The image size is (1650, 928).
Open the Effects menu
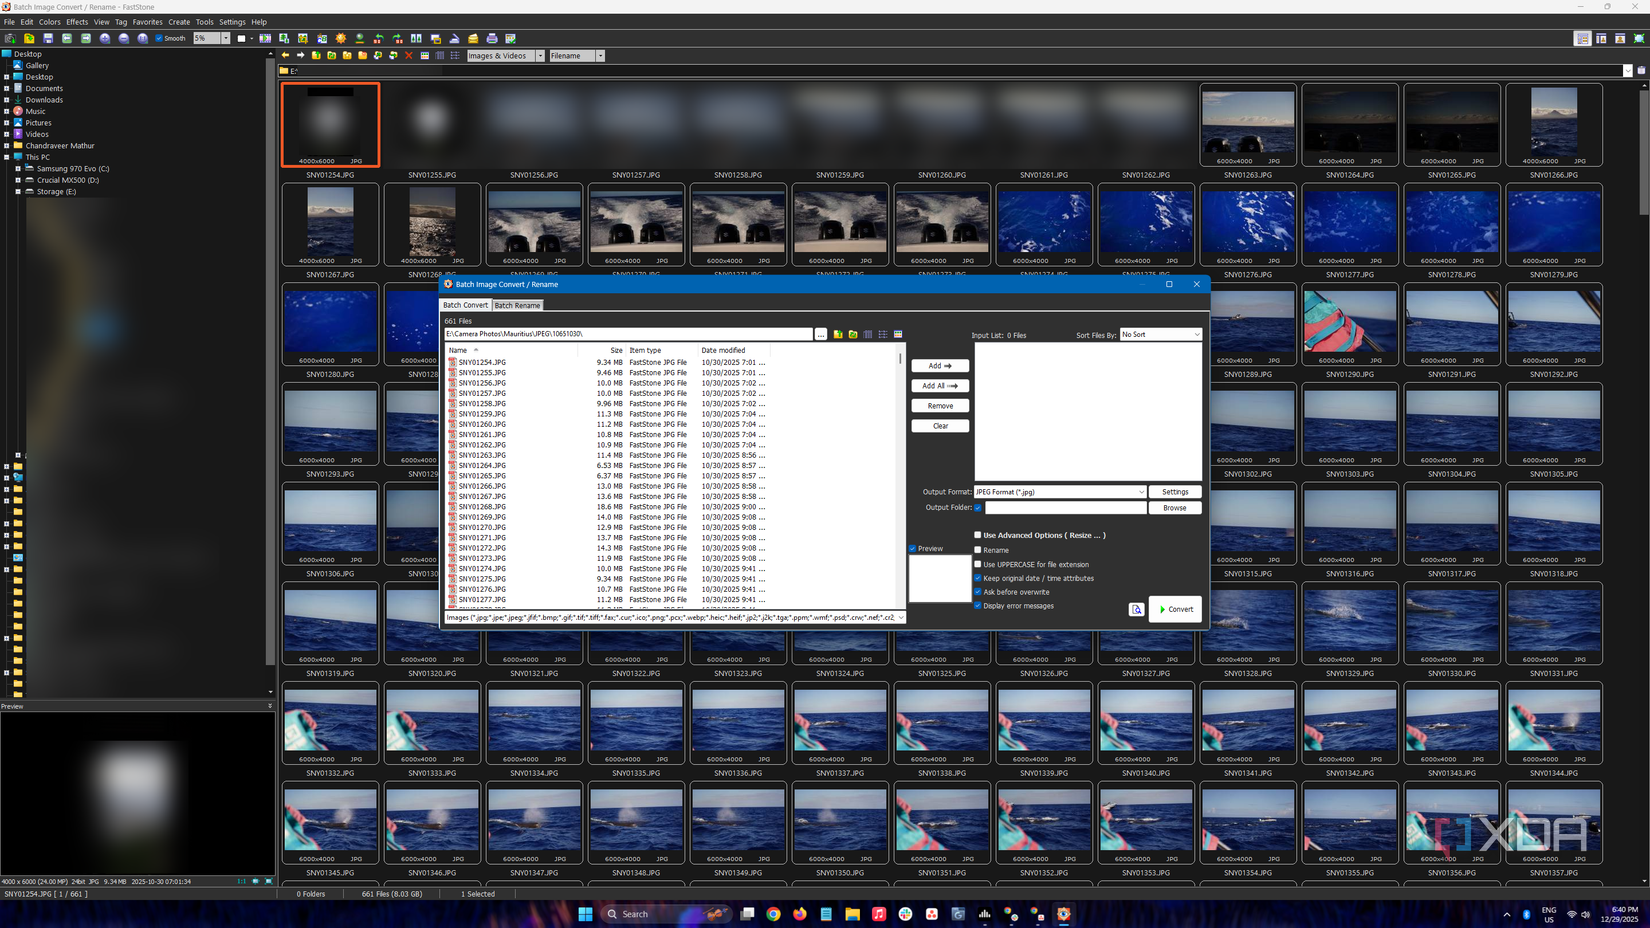pyautogui.click(x=77, y=21)
